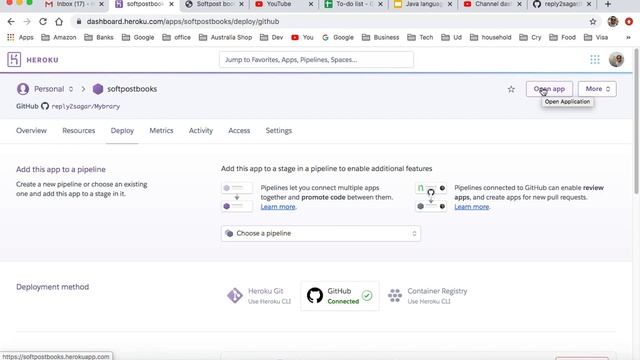
Task: Click the softpostbooks hexagon app icon
Action: click(98, 89)
